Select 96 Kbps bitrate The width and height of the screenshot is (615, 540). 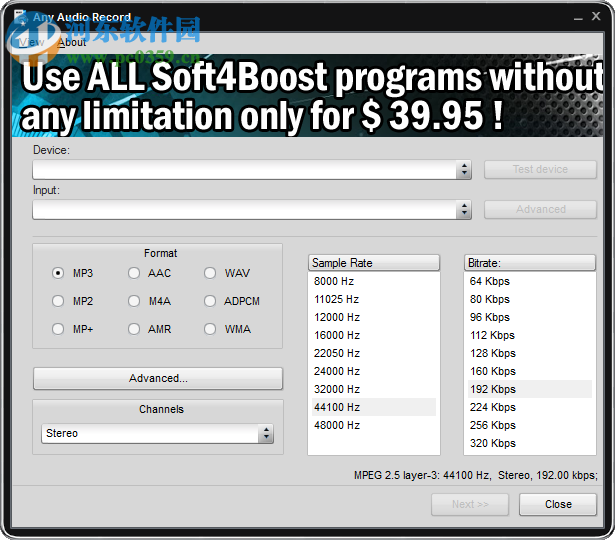click(530, 317)
